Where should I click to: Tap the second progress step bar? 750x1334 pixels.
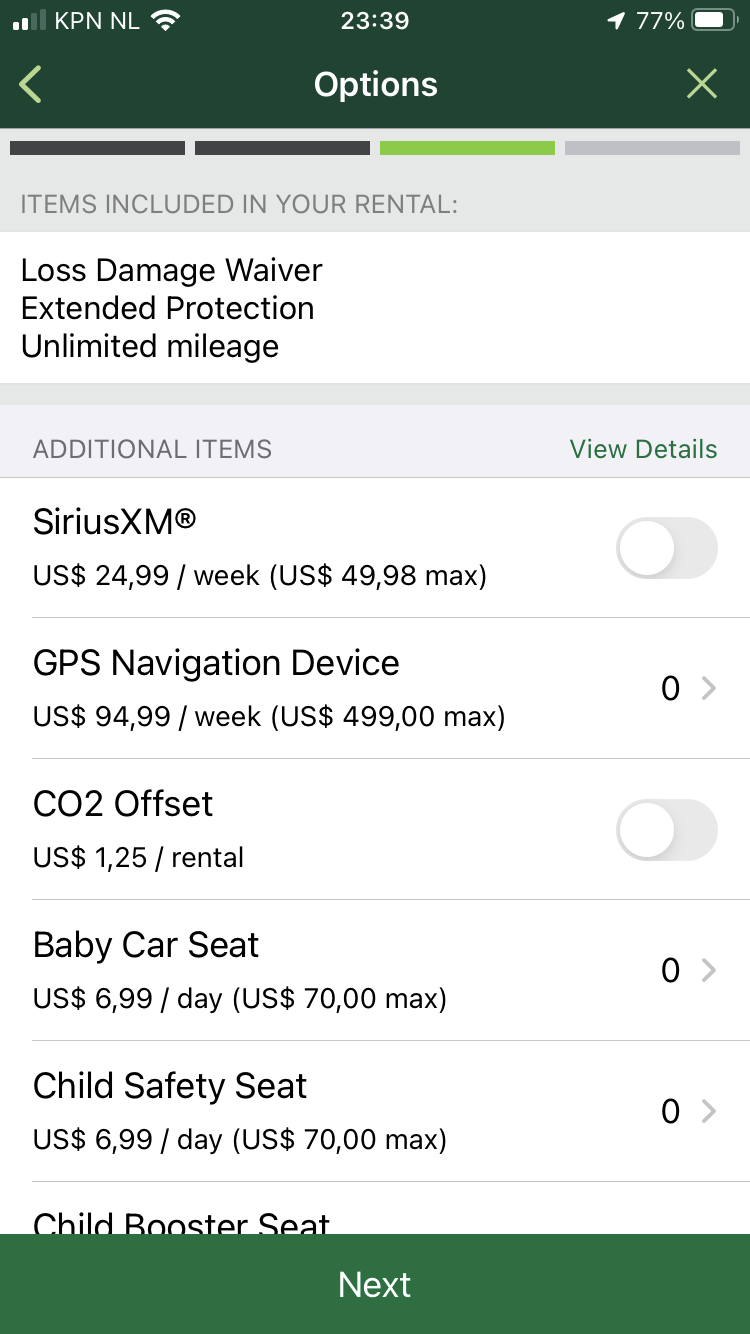click(282, 148)
